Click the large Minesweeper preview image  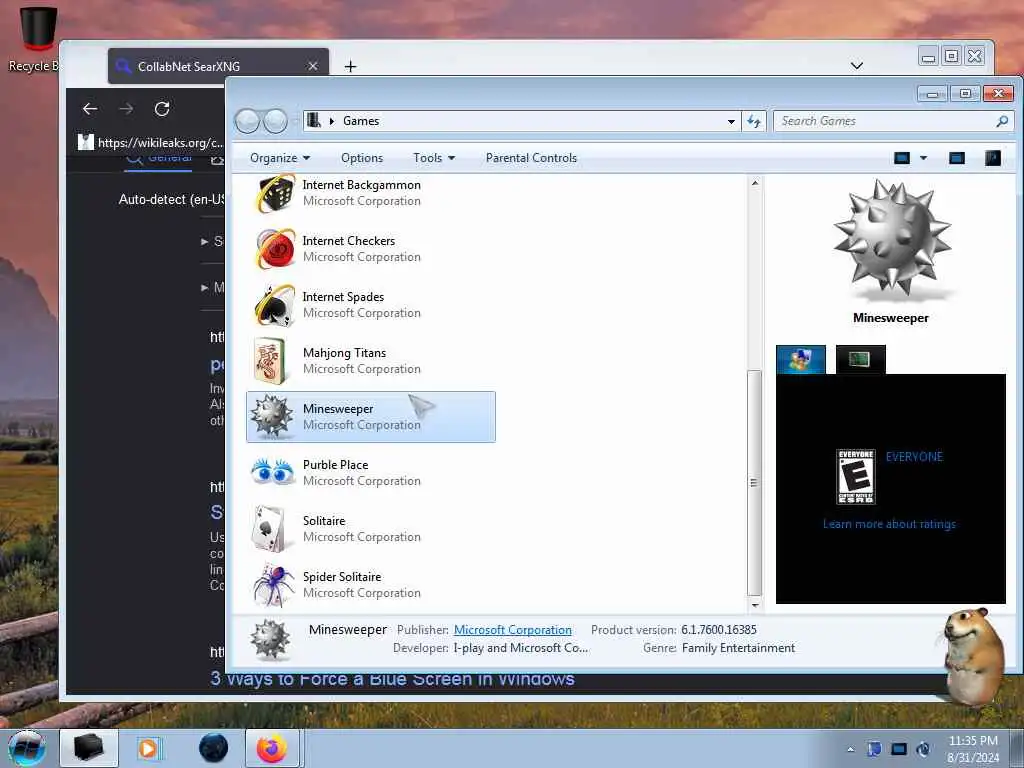pyautogui.click(x=891, y=240)
